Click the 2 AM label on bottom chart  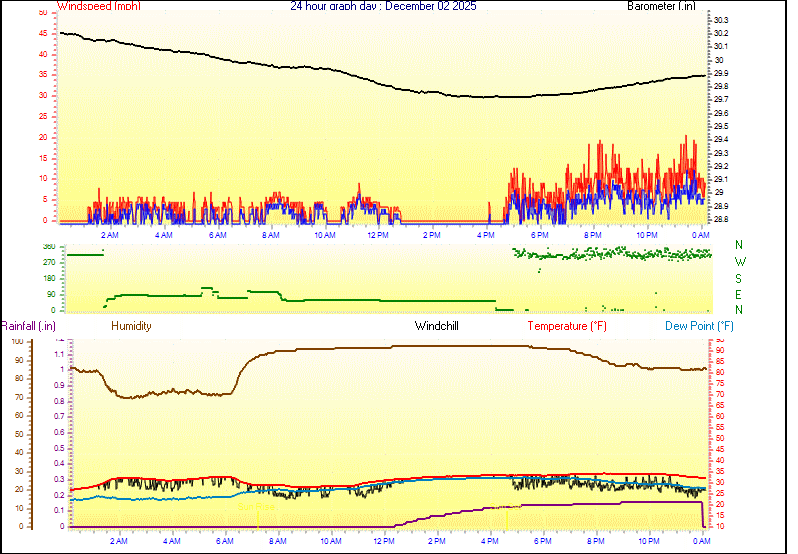tap(118, 541)
